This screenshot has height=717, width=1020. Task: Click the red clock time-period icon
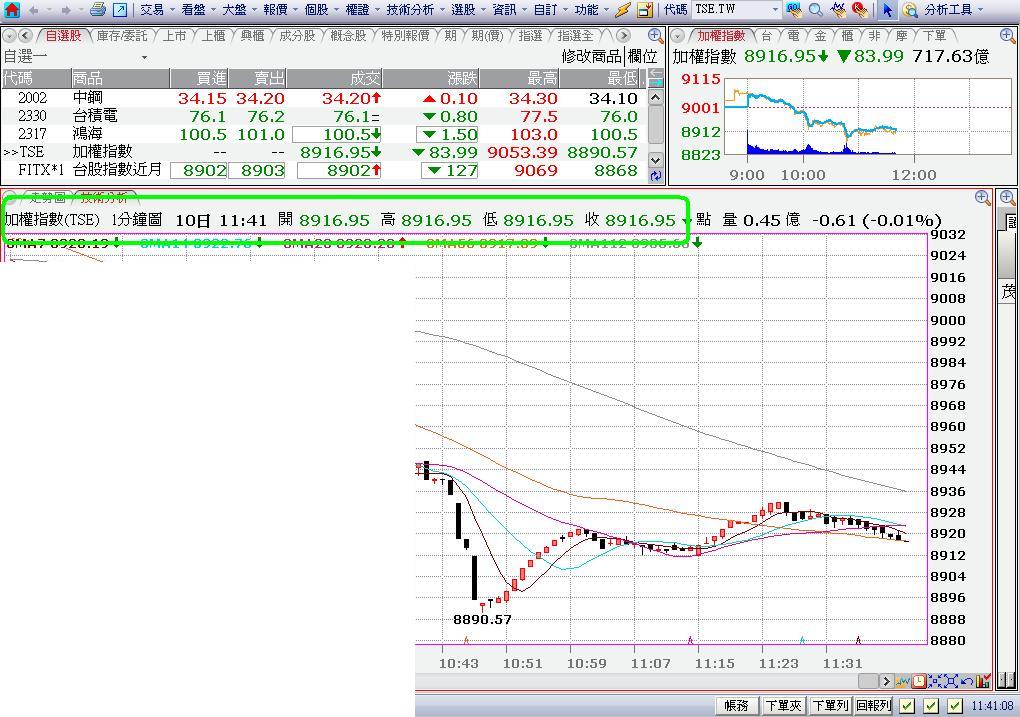click(x=919, y=681)
